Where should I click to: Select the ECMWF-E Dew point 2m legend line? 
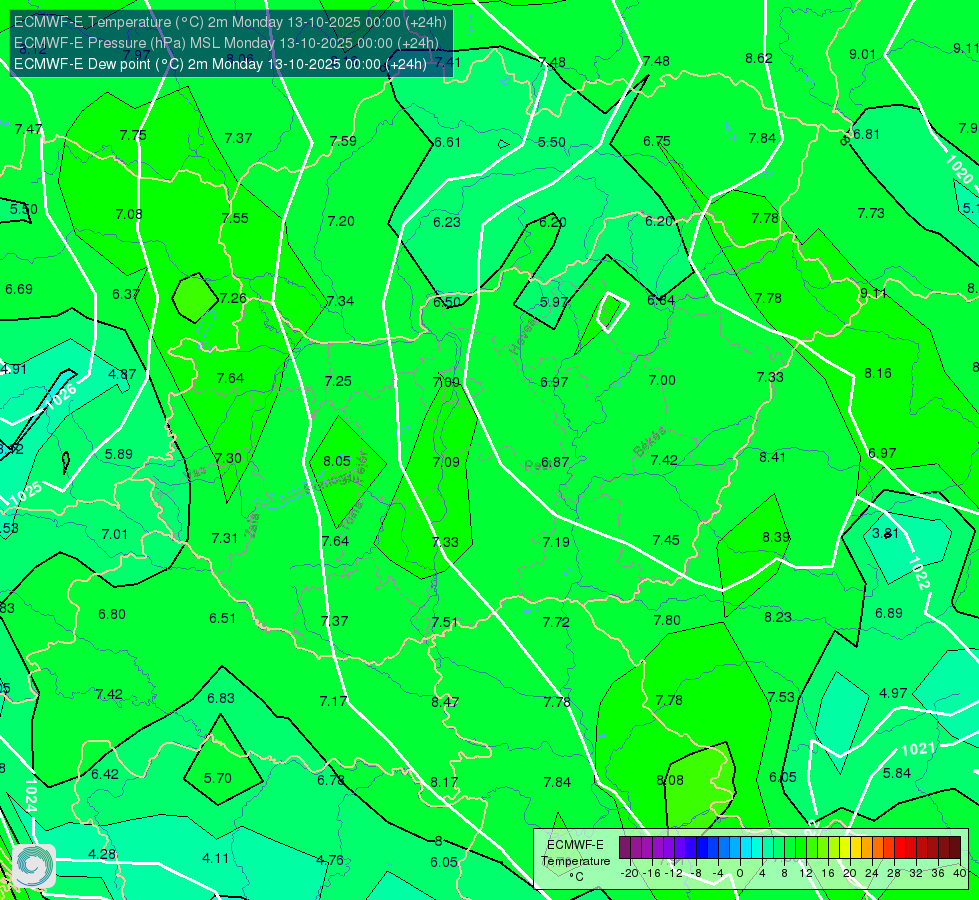[x=220, y=64]
